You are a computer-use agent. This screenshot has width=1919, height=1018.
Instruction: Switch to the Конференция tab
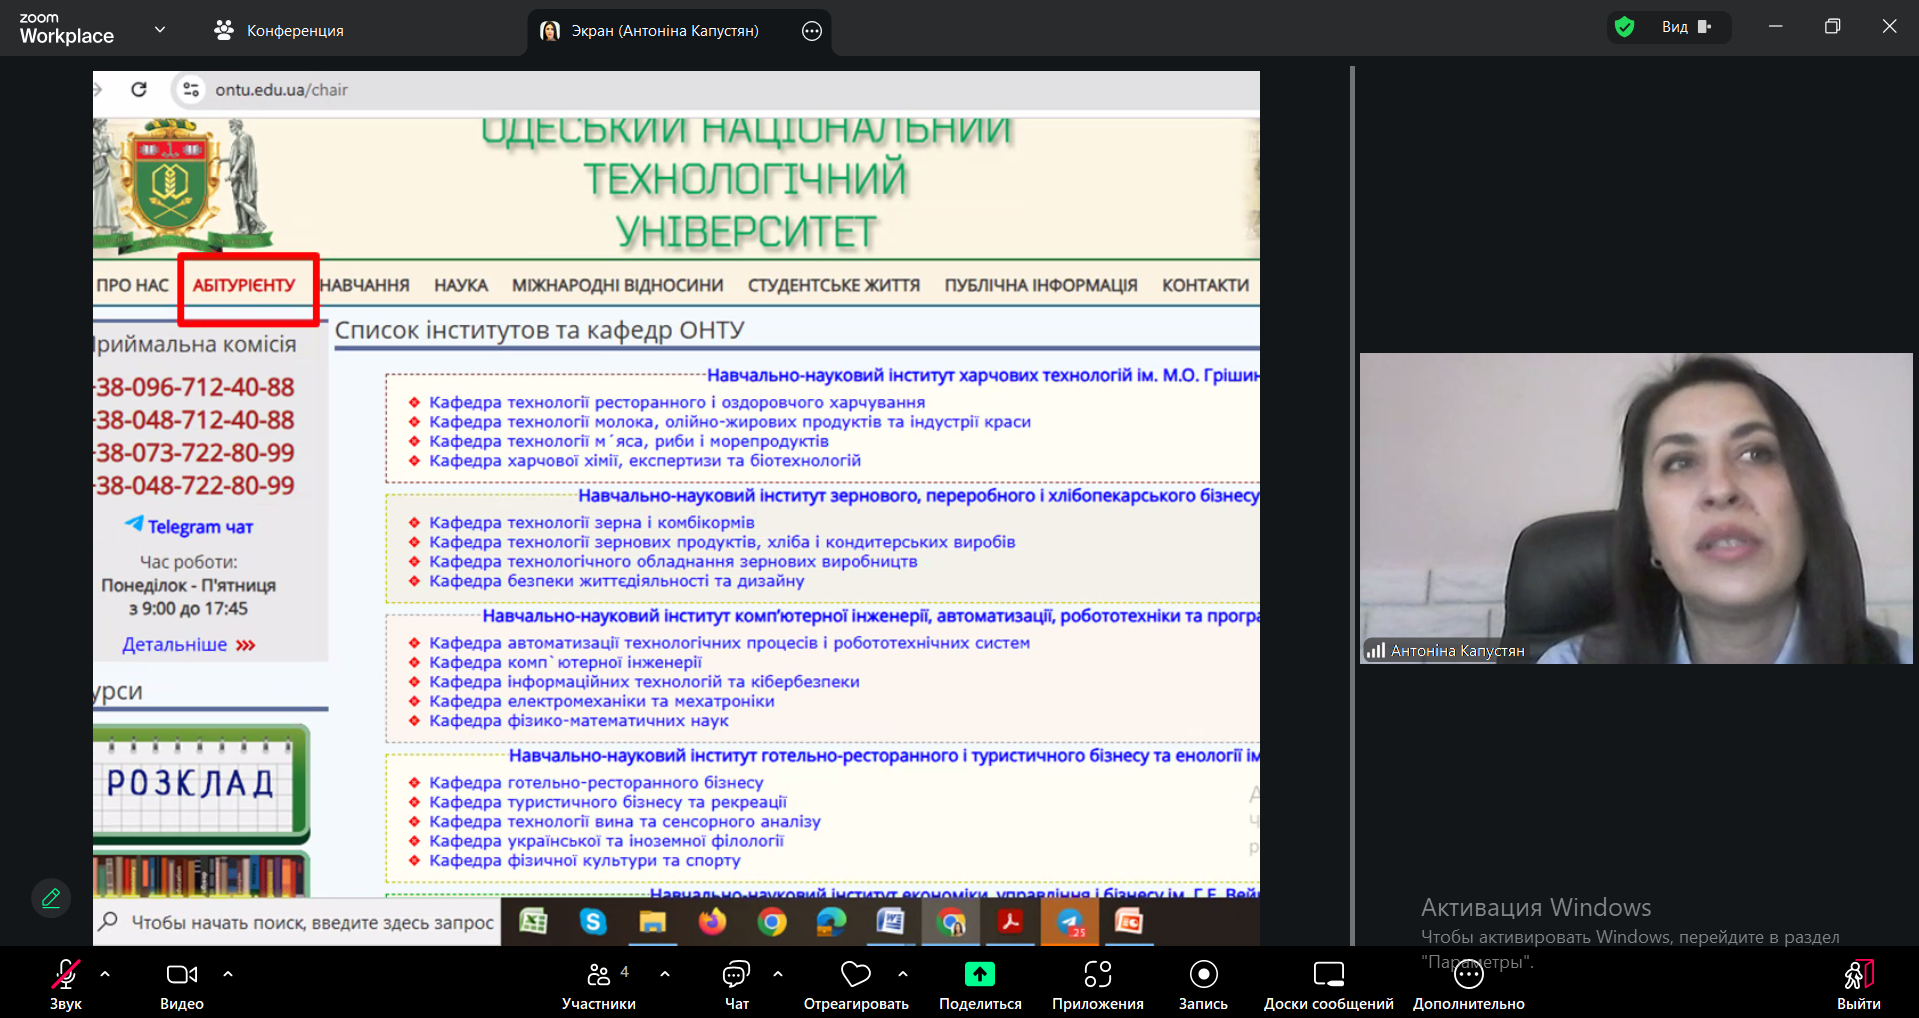[279, 31]
